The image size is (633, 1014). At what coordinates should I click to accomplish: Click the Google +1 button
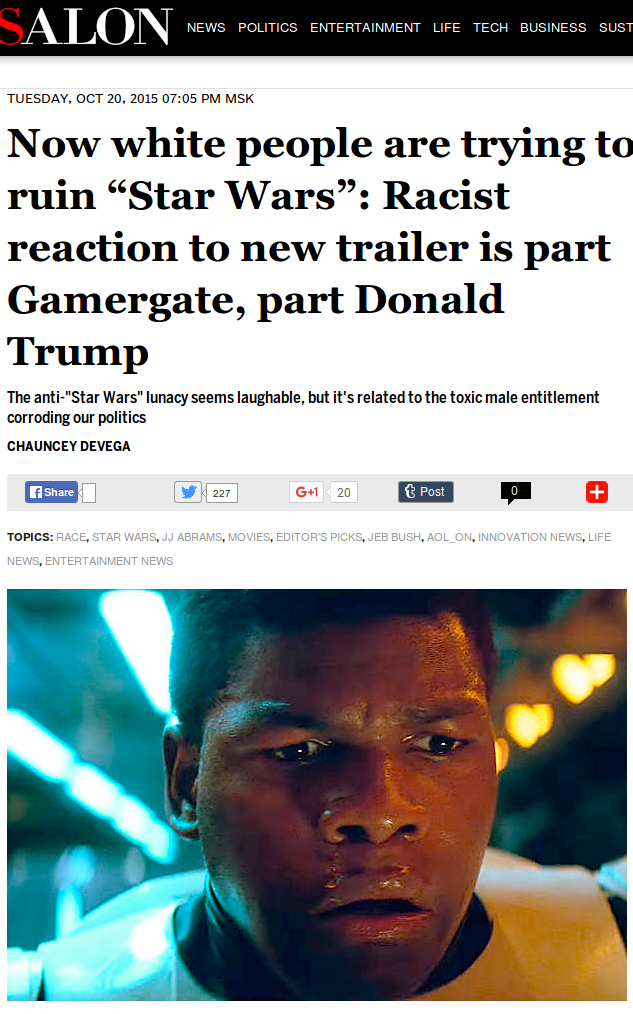pyautogui.click(x=307, y=492)
